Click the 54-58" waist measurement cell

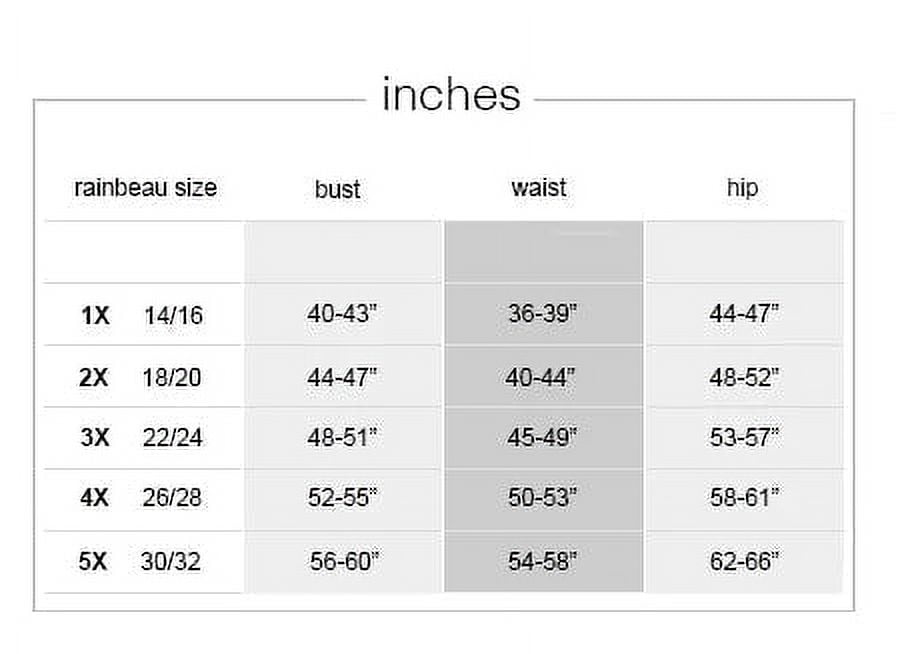click(x=542, y=561)
